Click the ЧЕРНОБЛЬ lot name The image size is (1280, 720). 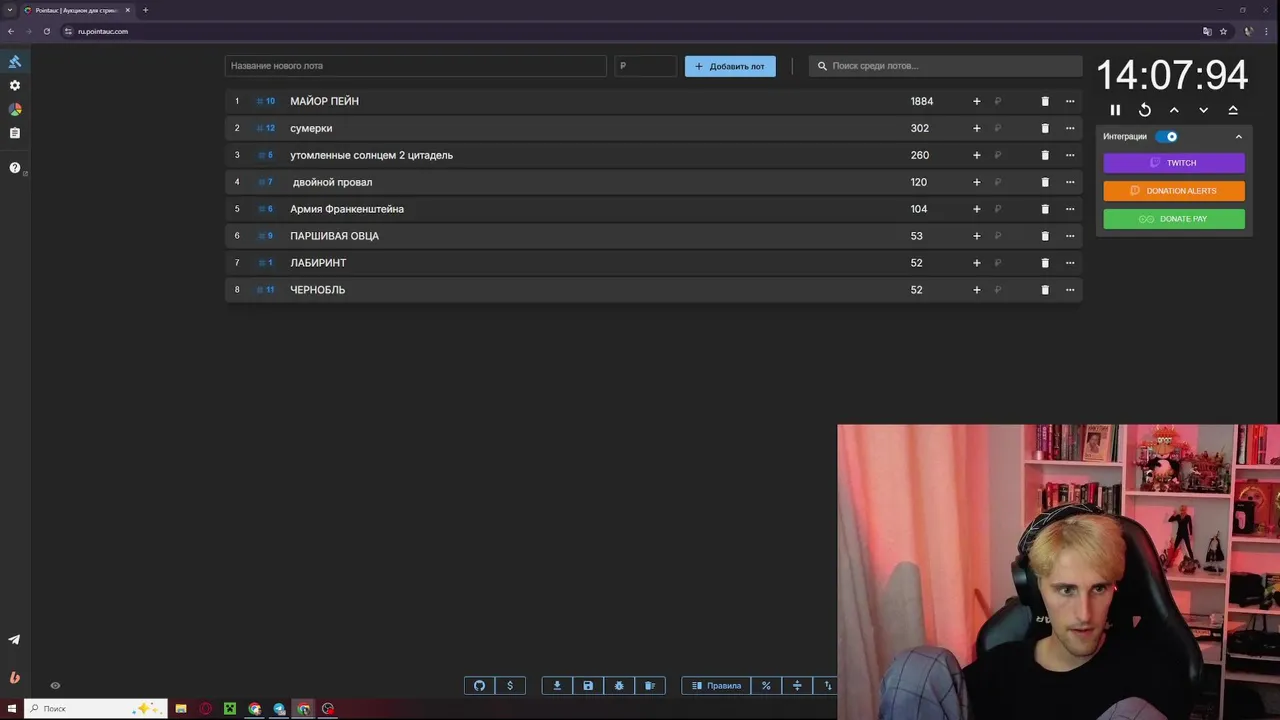[x=318, y=290]
